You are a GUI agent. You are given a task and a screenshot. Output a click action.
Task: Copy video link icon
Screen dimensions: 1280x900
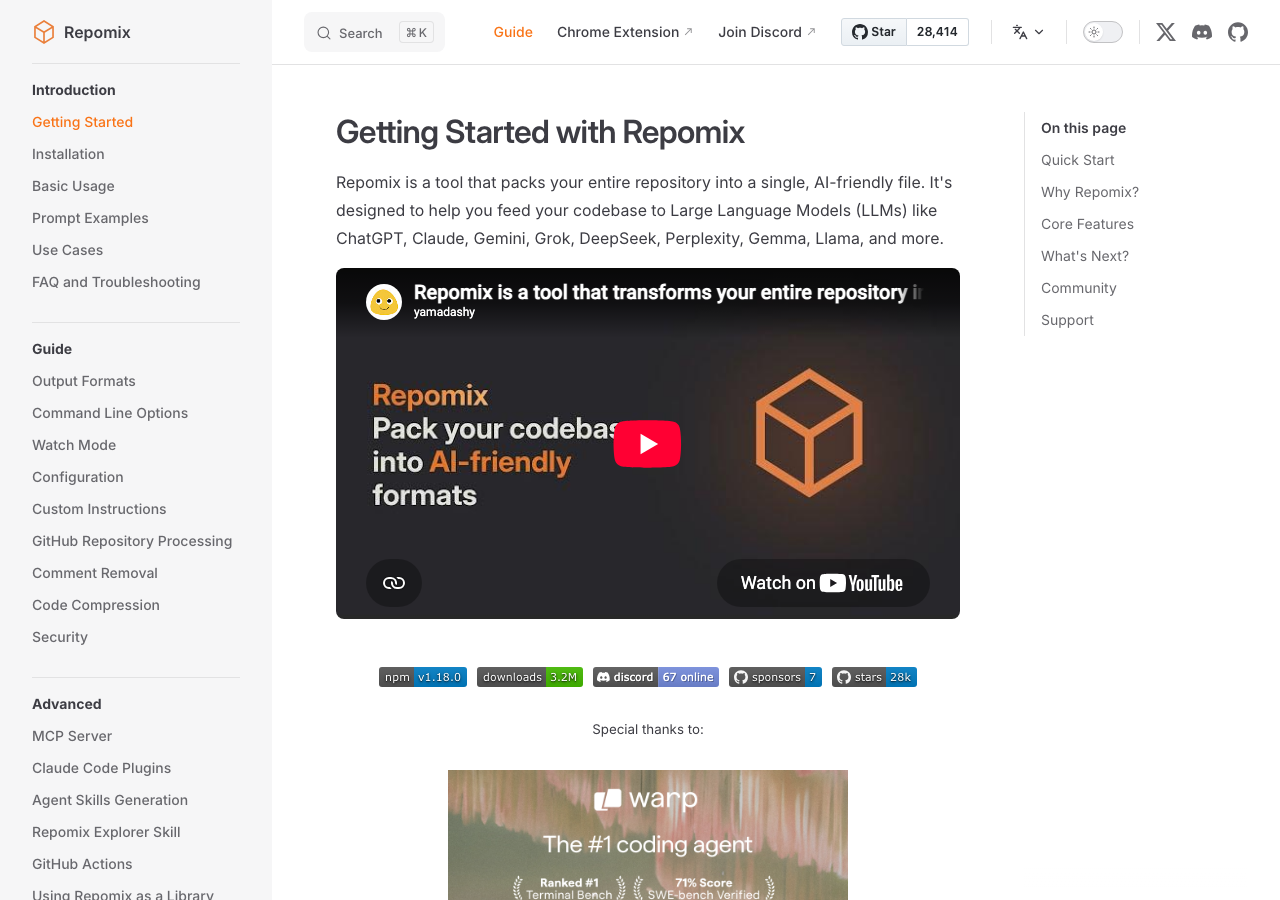point(394,583)
